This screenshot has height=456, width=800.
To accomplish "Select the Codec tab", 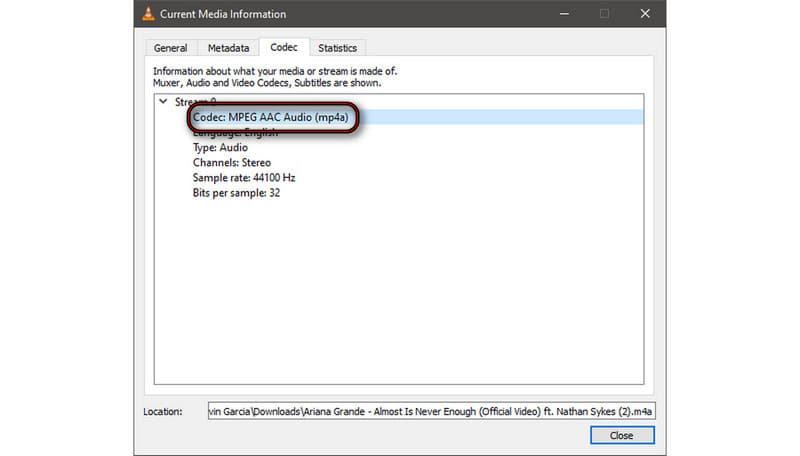I will (x=284, y=47).
